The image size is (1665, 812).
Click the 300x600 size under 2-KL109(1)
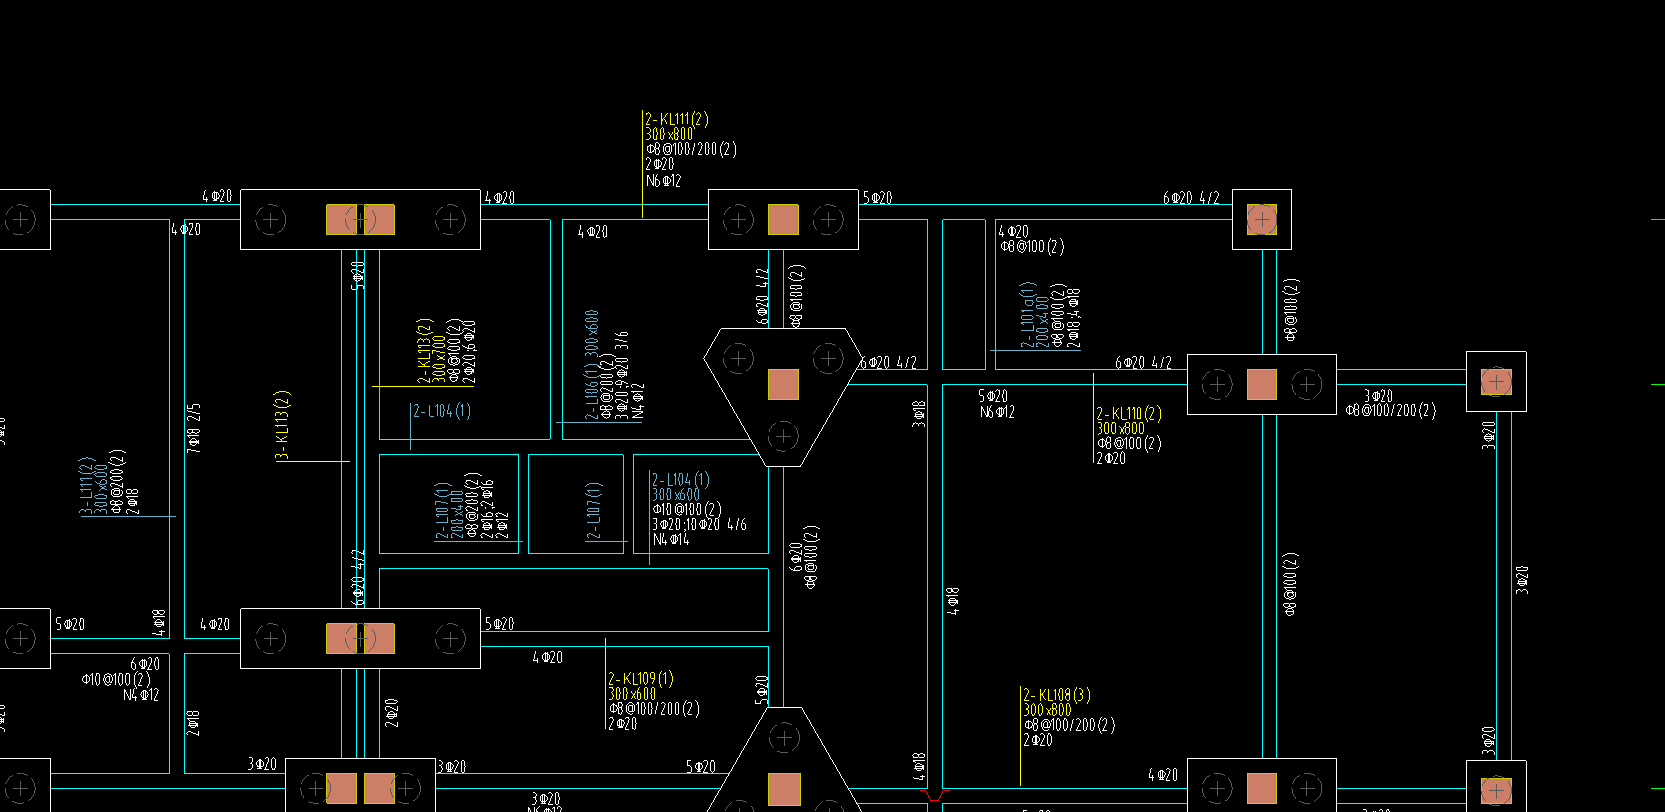coord(632,694)
